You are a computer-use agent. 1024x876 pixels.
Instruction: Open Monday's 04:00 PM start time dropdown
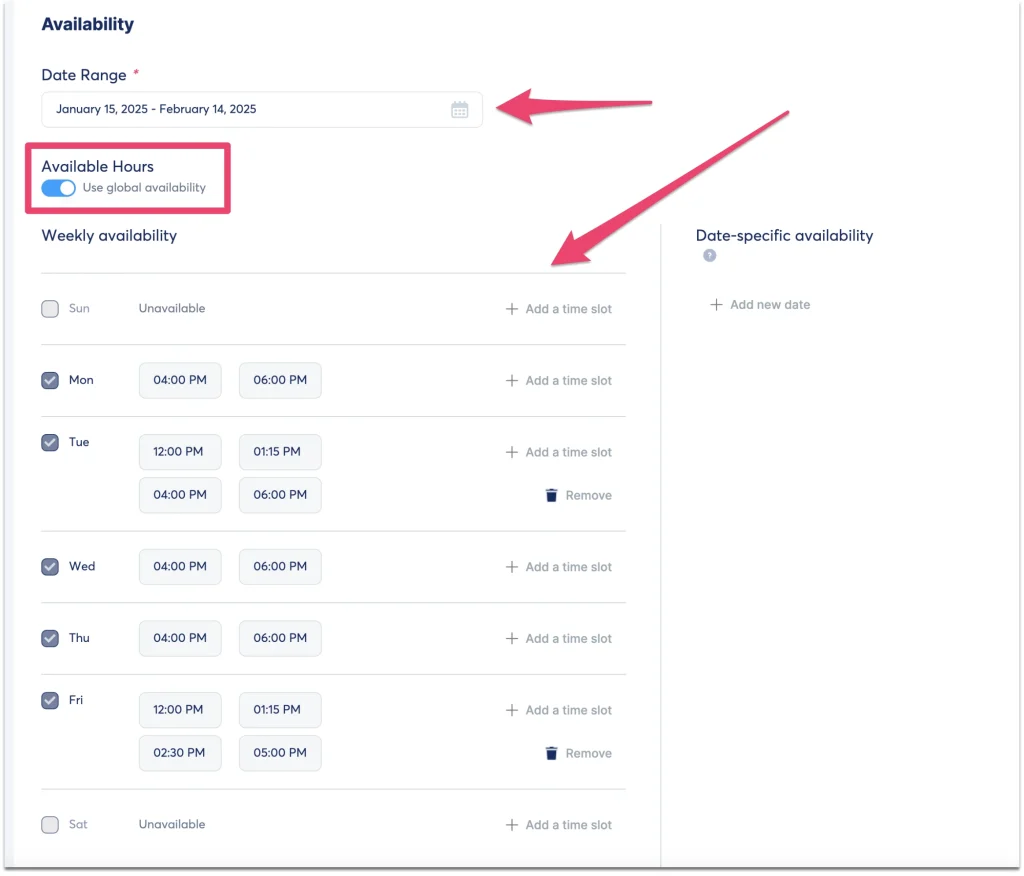[180, 380]
